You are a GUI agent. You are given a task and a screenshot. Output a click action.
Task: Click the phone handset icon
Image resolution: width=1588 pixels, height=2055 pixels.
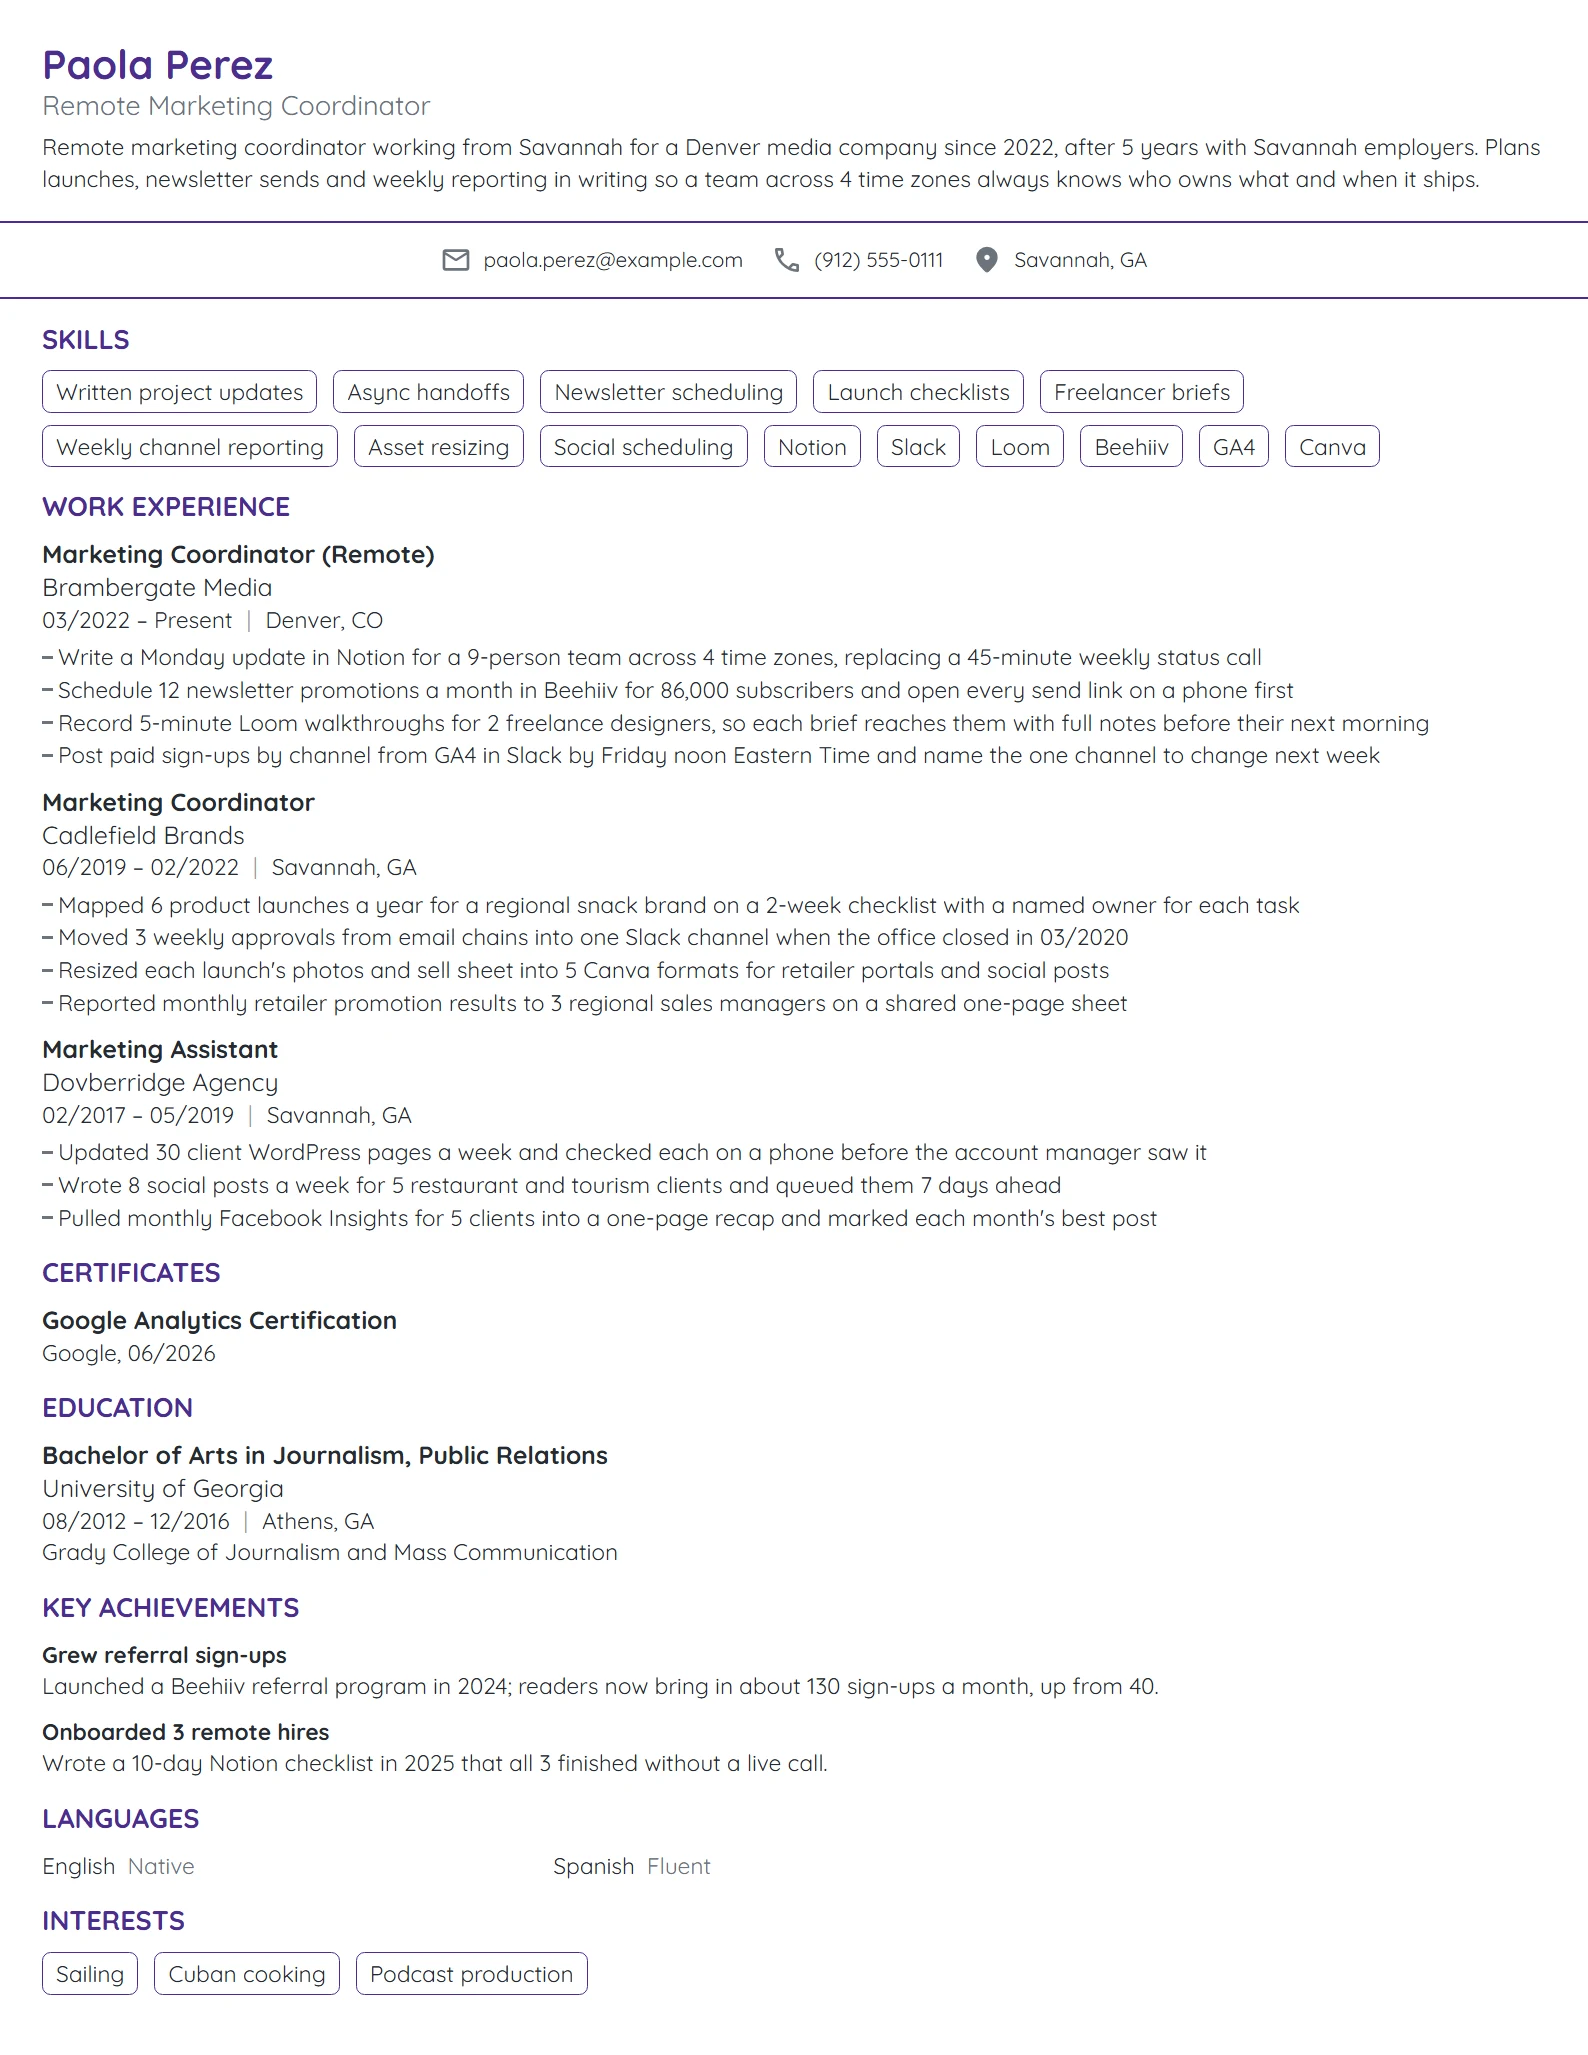(x=787, y=260)
